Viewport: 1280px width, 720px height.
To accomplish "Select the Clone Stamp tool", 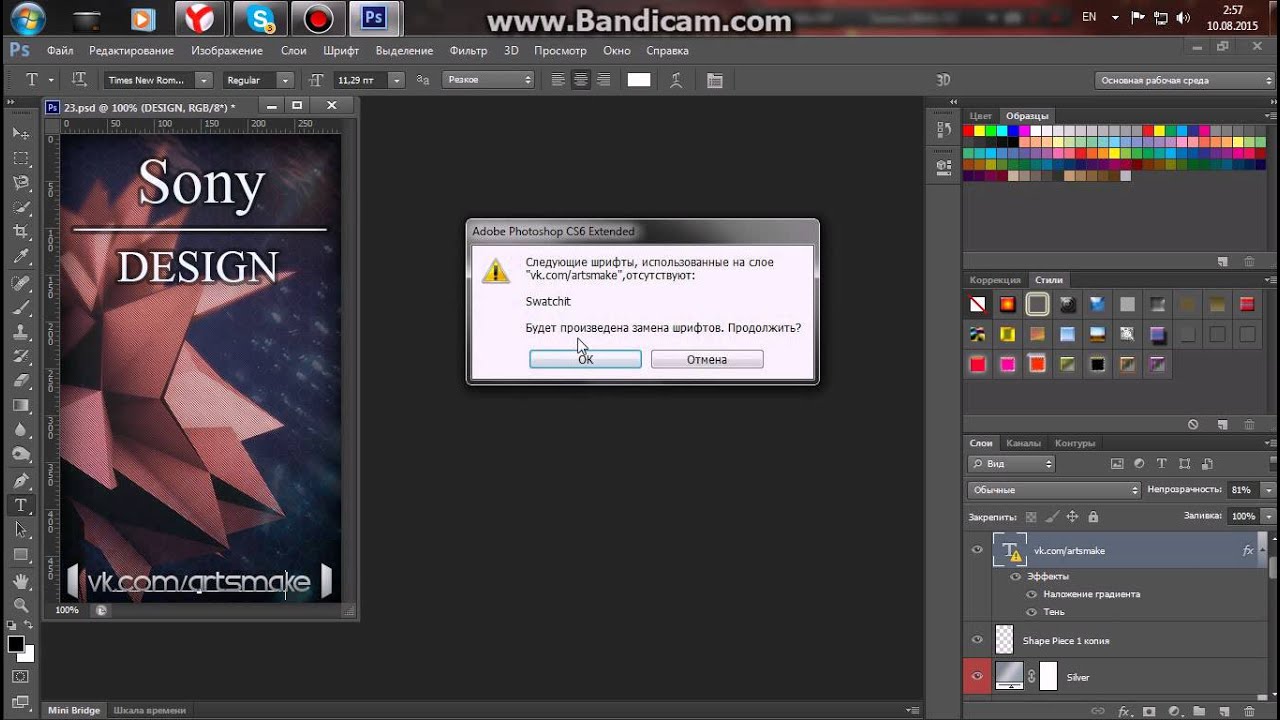I will pyautogui.click(x=21, y=332).
